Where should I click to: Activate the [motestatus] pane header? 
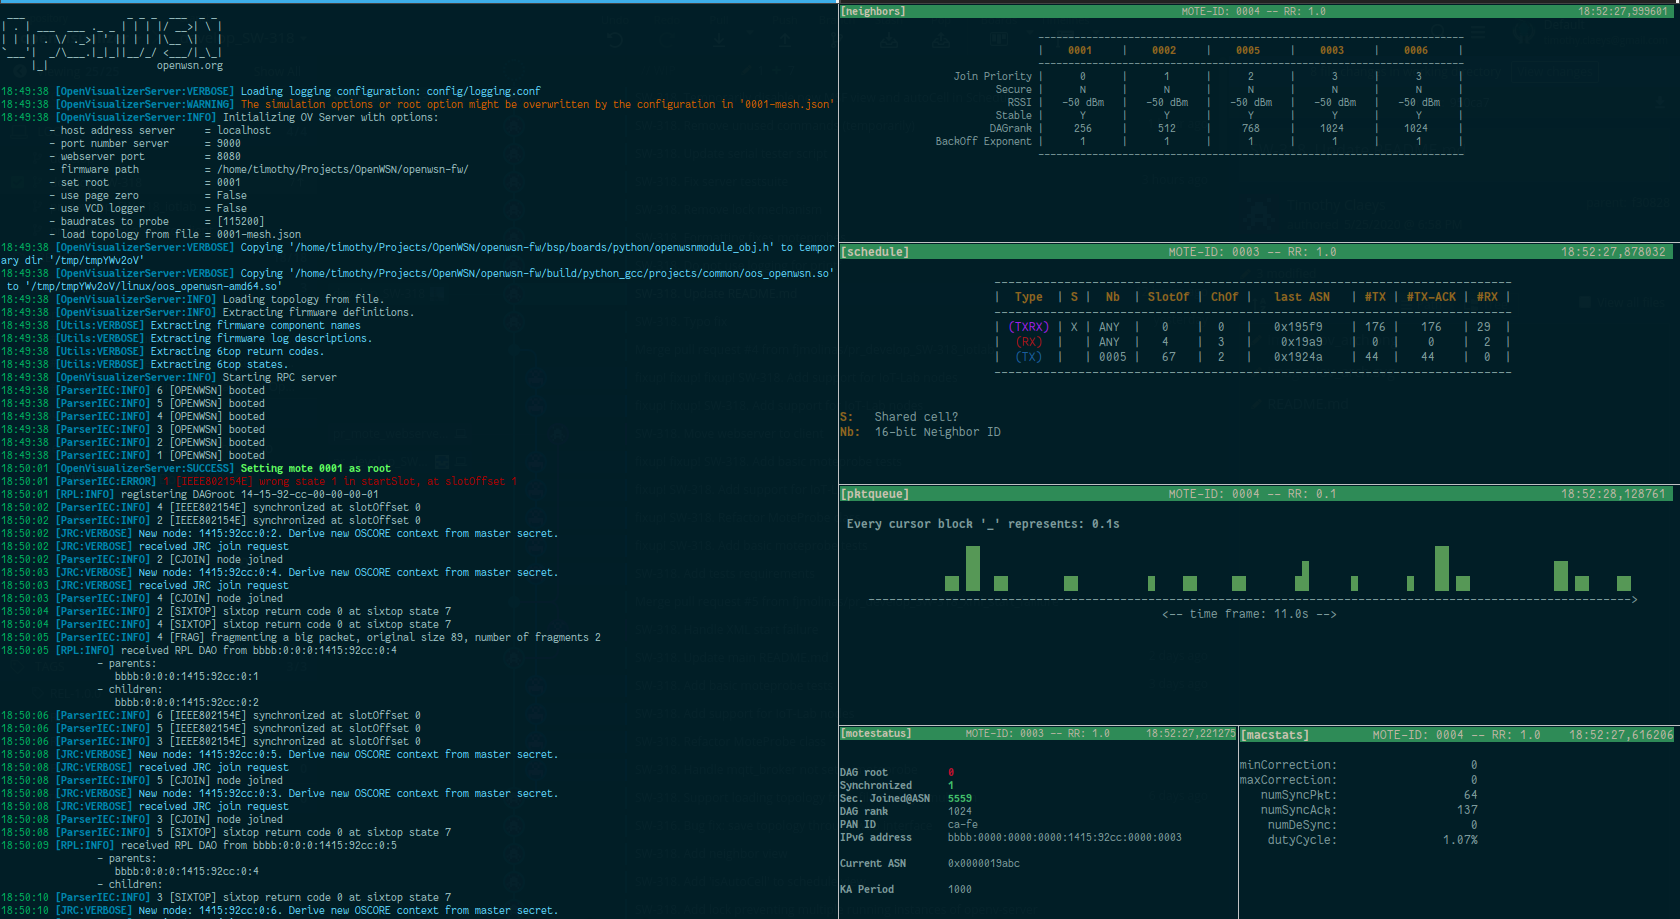point(876,734)
